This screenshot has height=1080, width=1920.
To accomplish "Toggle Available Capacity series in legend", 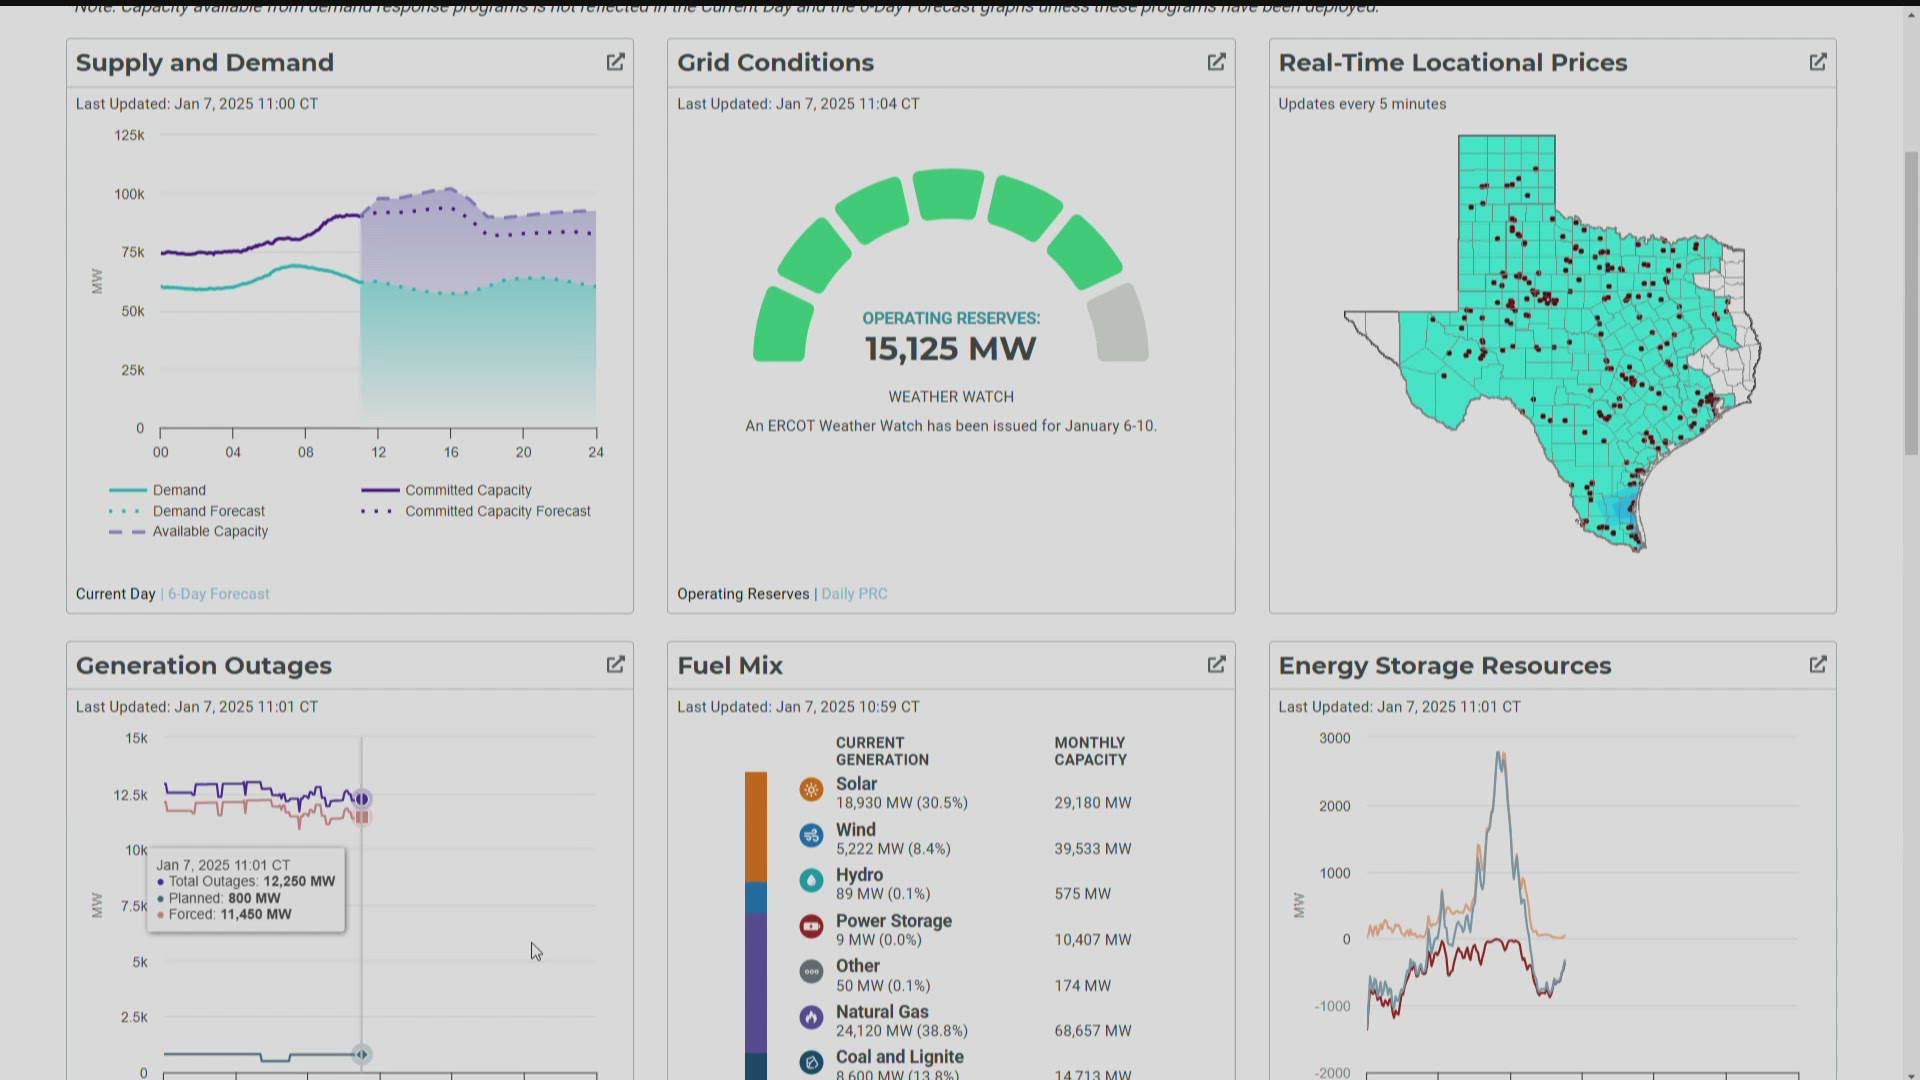I will pyautogui.click(x=189, y=531).
